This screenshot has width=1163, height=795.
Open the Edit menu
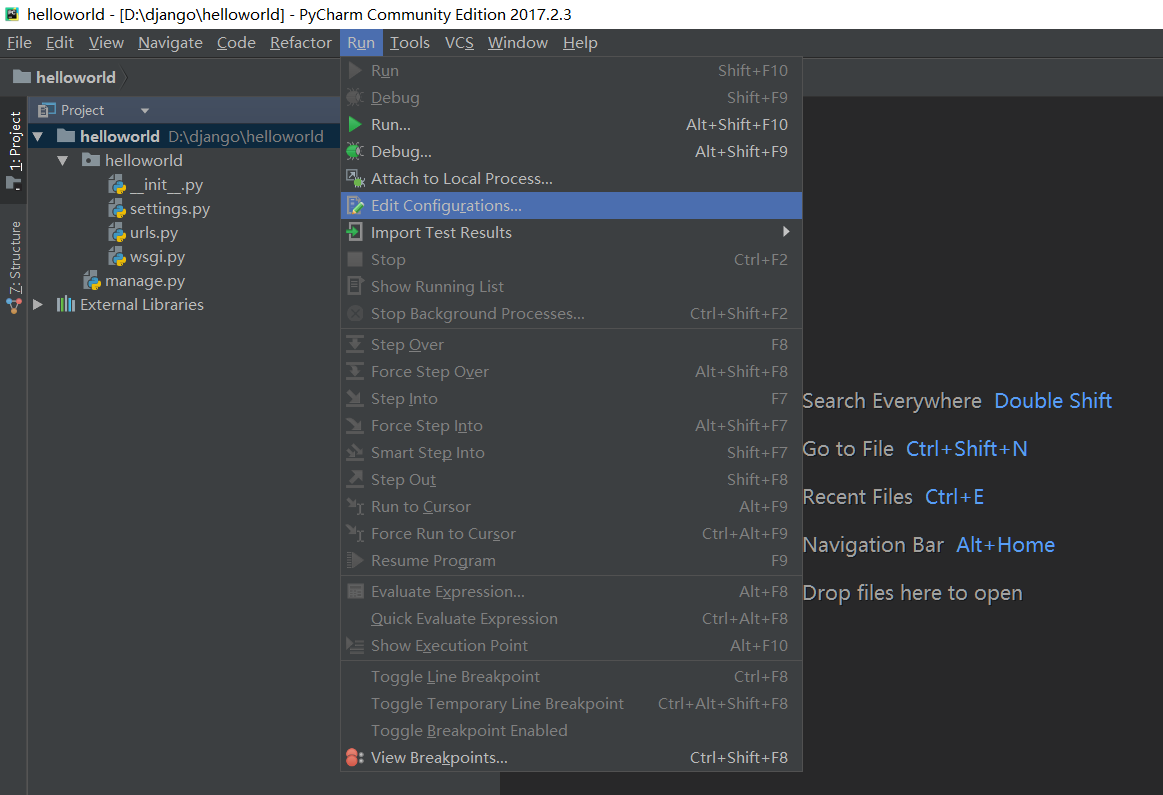coord(59,43)
